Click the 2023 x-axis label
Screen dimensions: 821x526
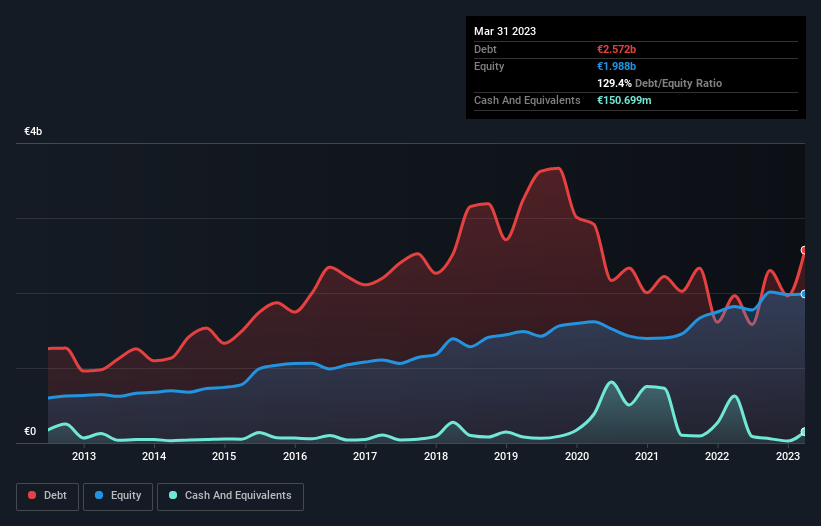[787, 456]
